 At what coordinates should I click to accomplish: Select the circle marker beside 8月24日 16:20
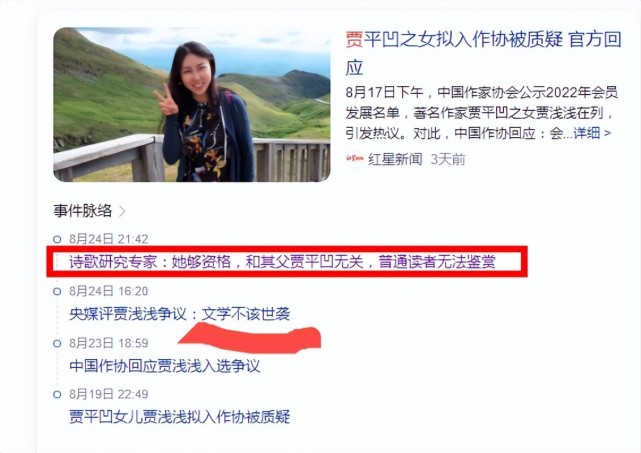[x=57, y=292]
